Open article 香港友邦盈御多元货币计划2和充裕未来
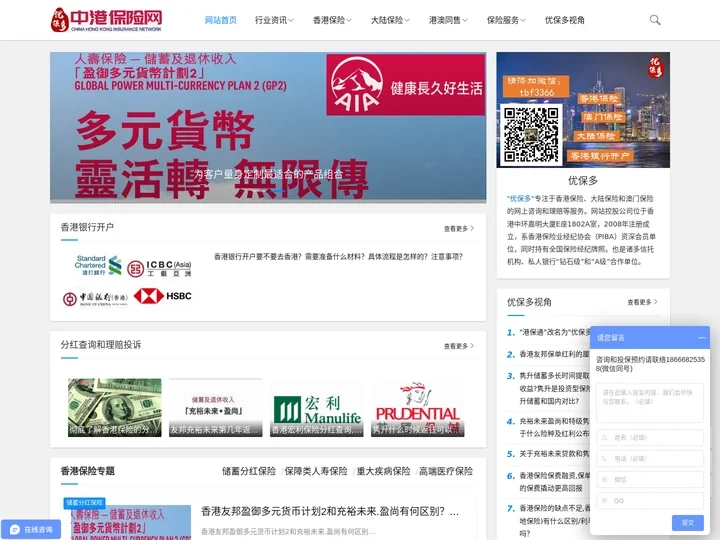The image size is (720, 540). pos(330,512)
